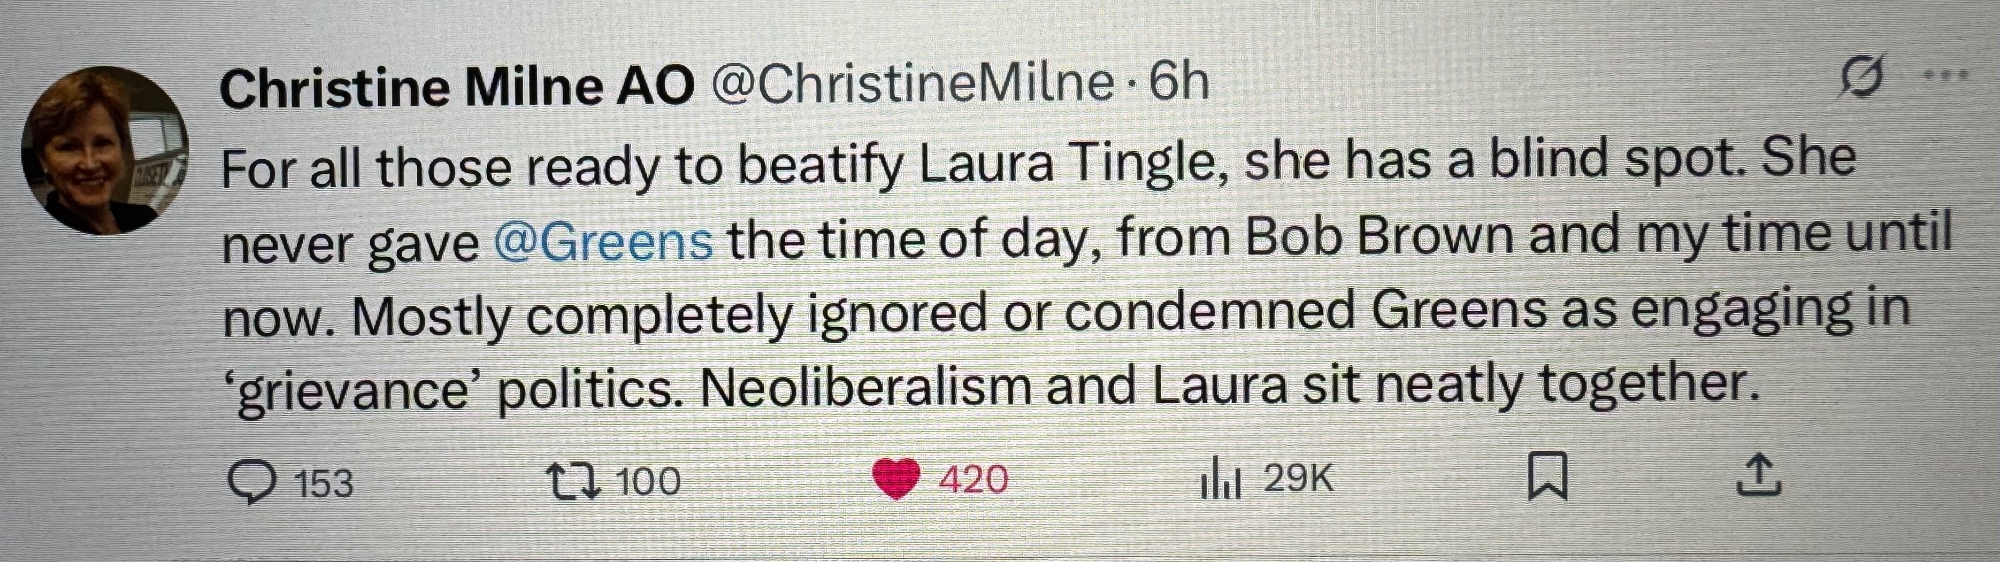2000x562 pixels.
Task: Click the reply speech bubble icon
Action: [x=251, y=482]
